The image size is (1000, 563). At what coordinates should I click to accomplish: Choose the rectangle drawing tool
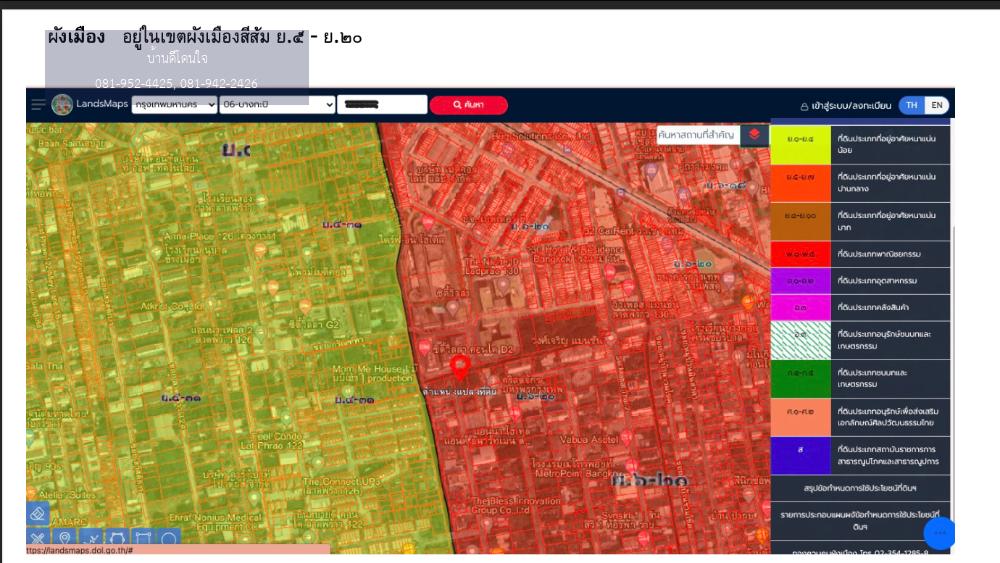click(142, 540)
